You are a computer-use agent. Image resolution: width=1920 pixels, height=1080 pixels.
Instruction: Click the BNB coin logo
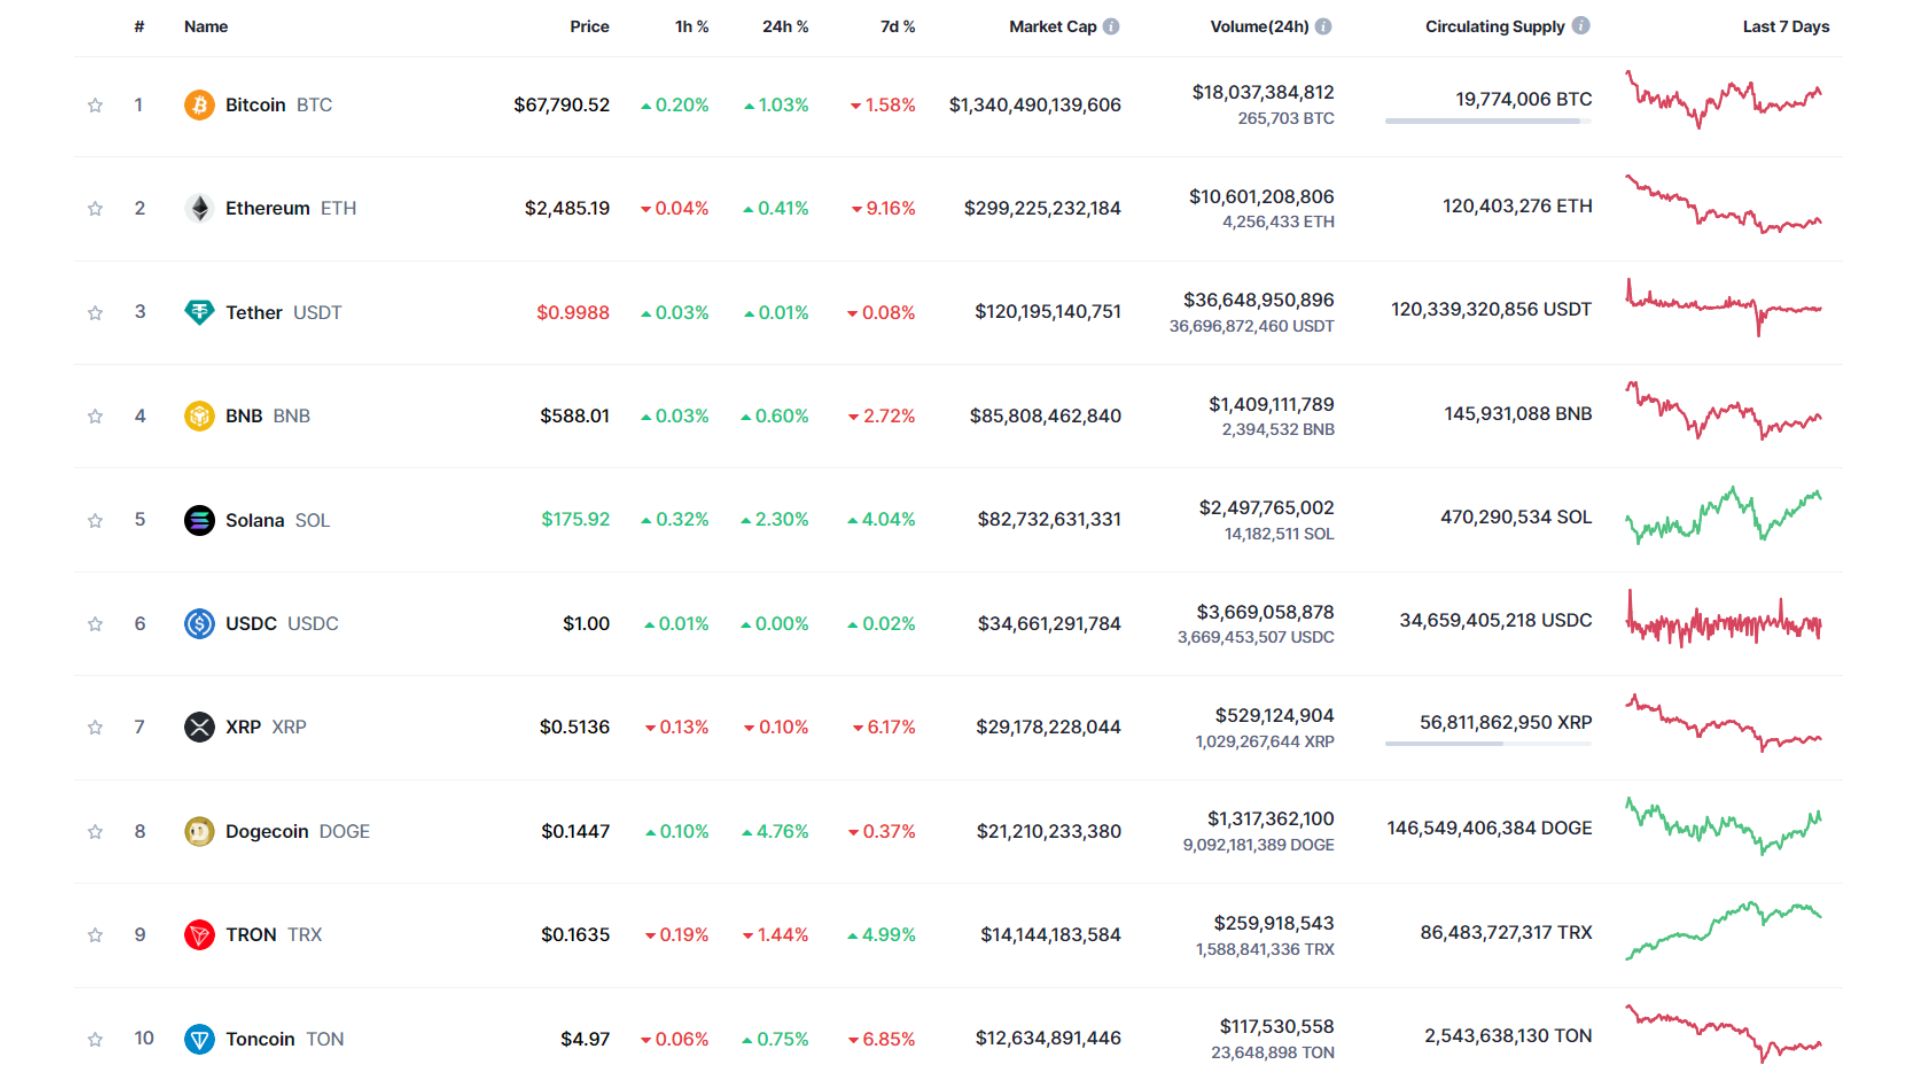click(x=200, y=415)
